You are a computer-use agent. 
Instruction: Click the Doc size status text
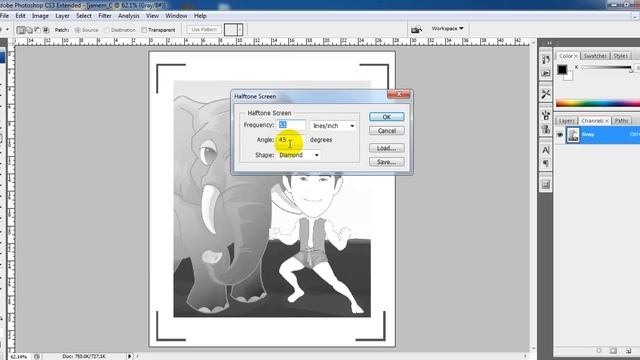pyautogui.click(x=84, y=356)
